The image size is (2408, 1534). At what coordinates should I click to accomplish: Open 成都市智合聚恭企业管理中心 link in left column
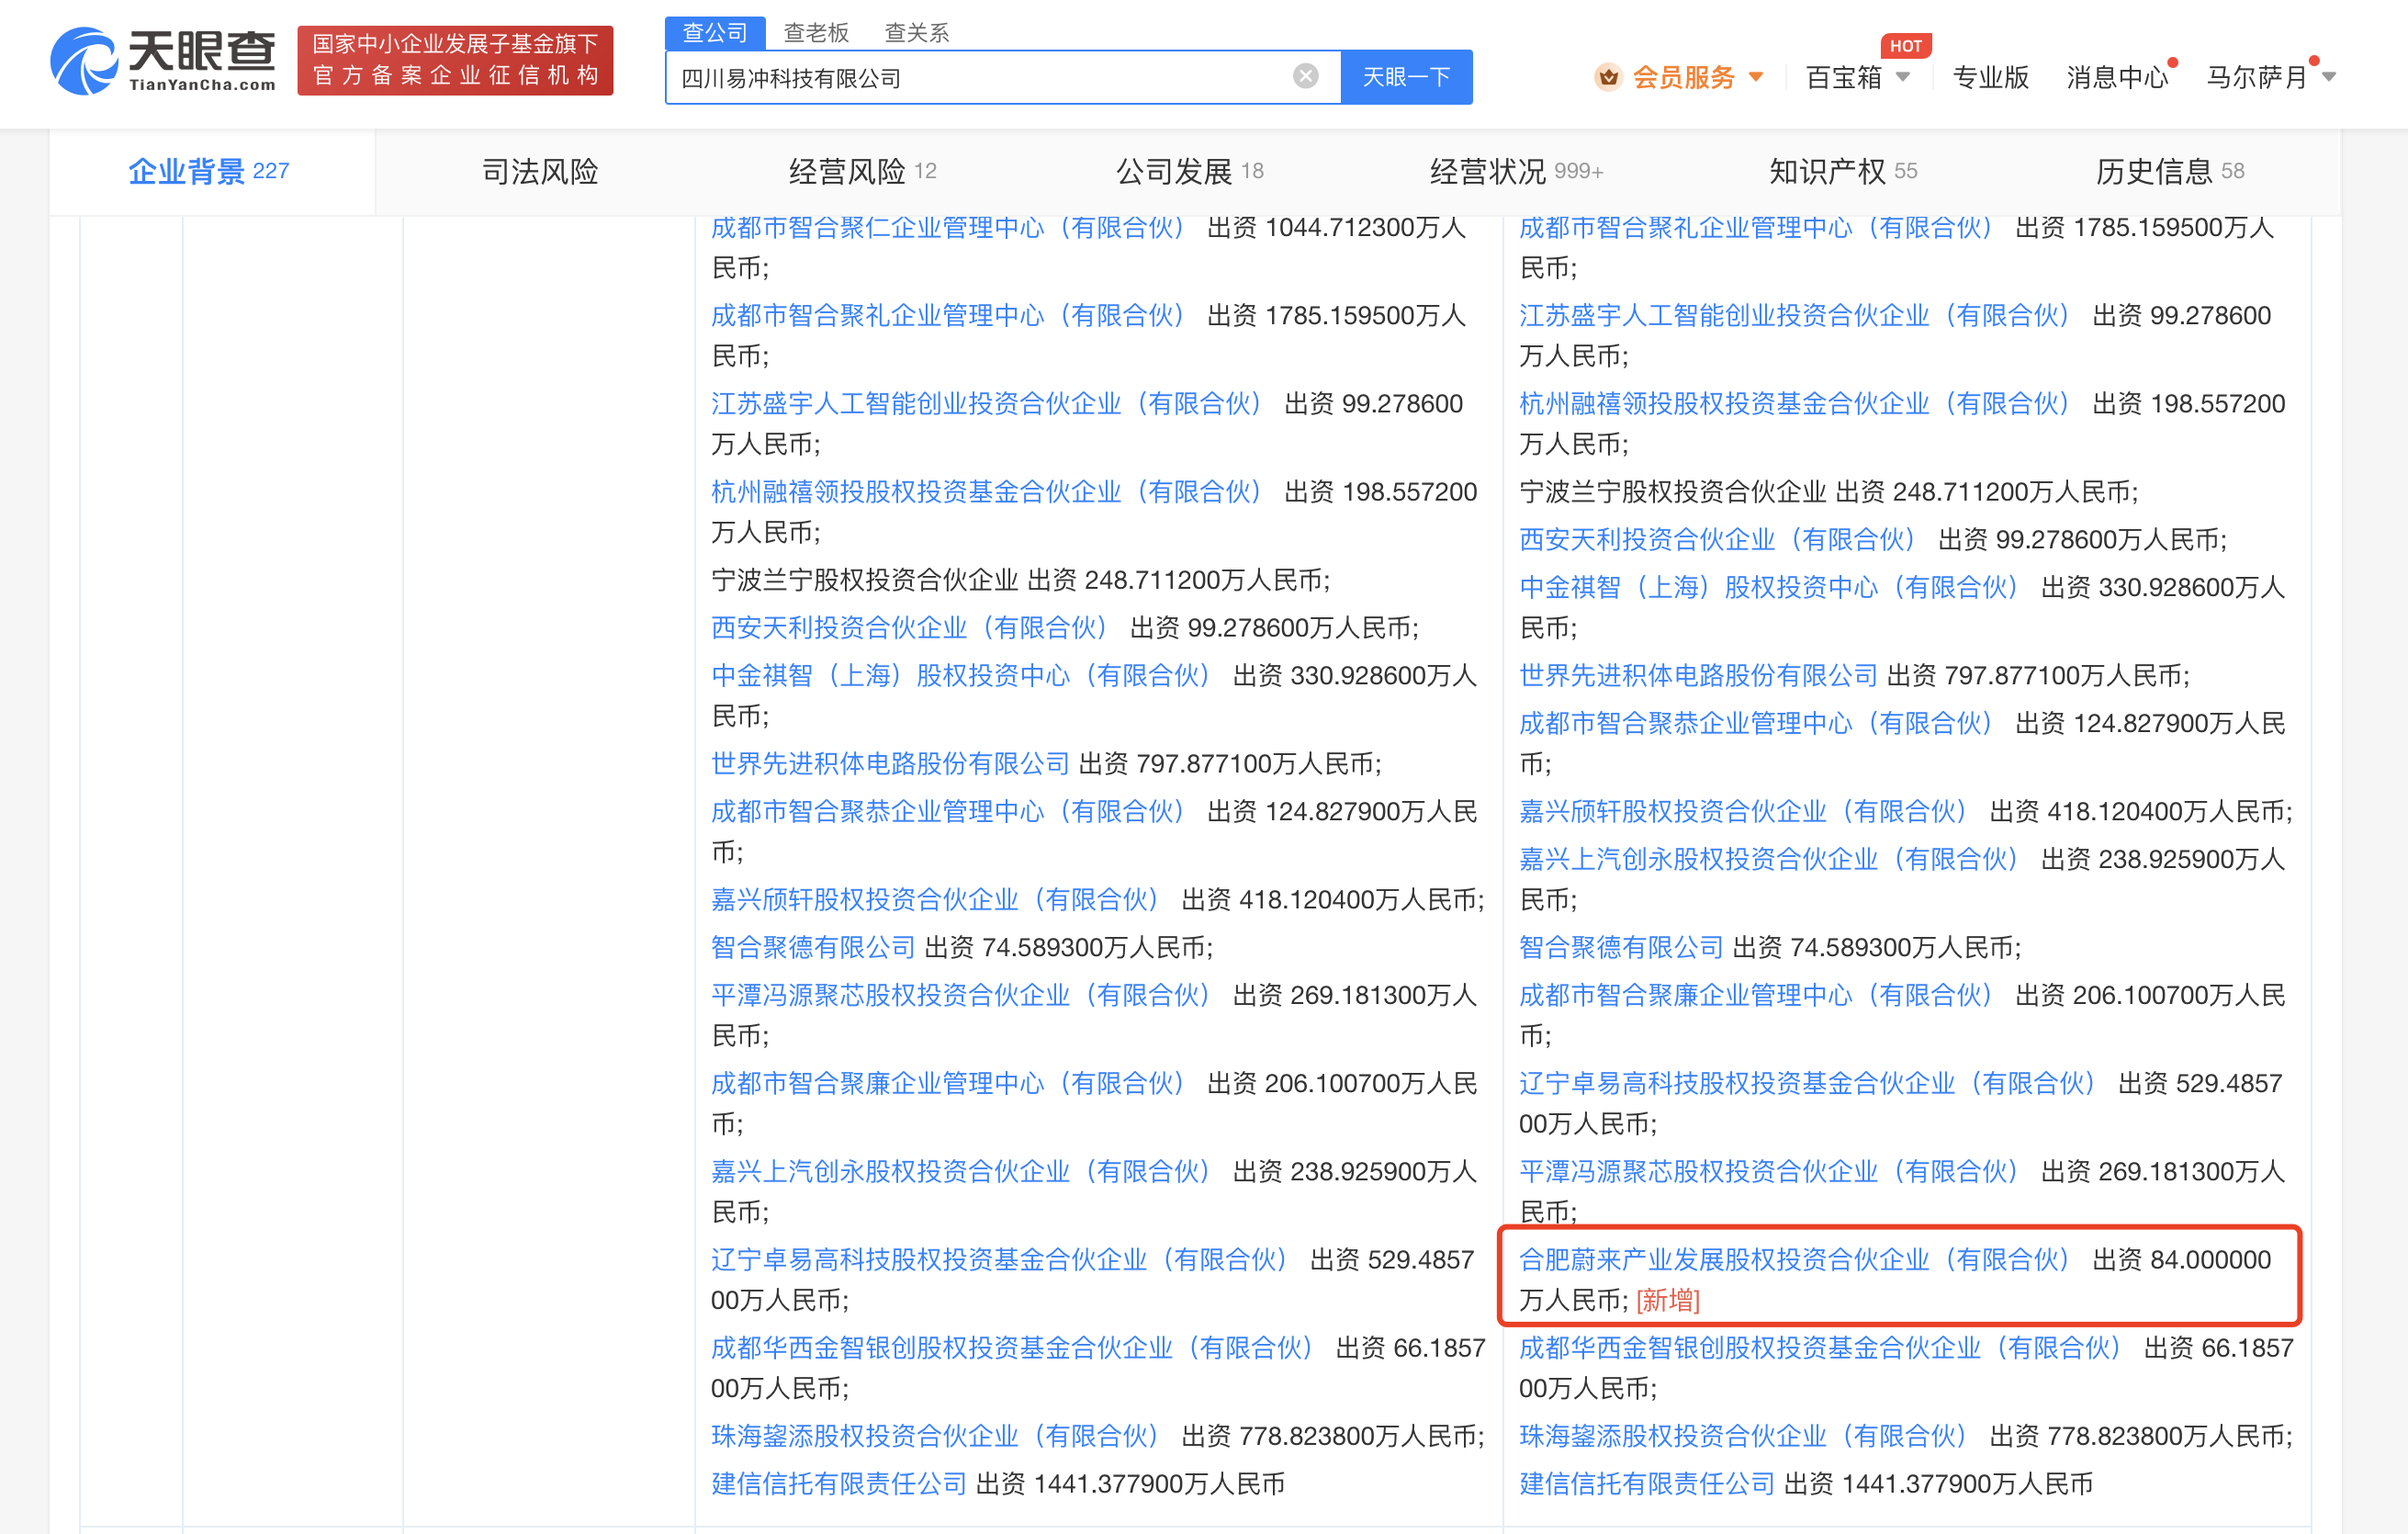click(x=947, y=812)
